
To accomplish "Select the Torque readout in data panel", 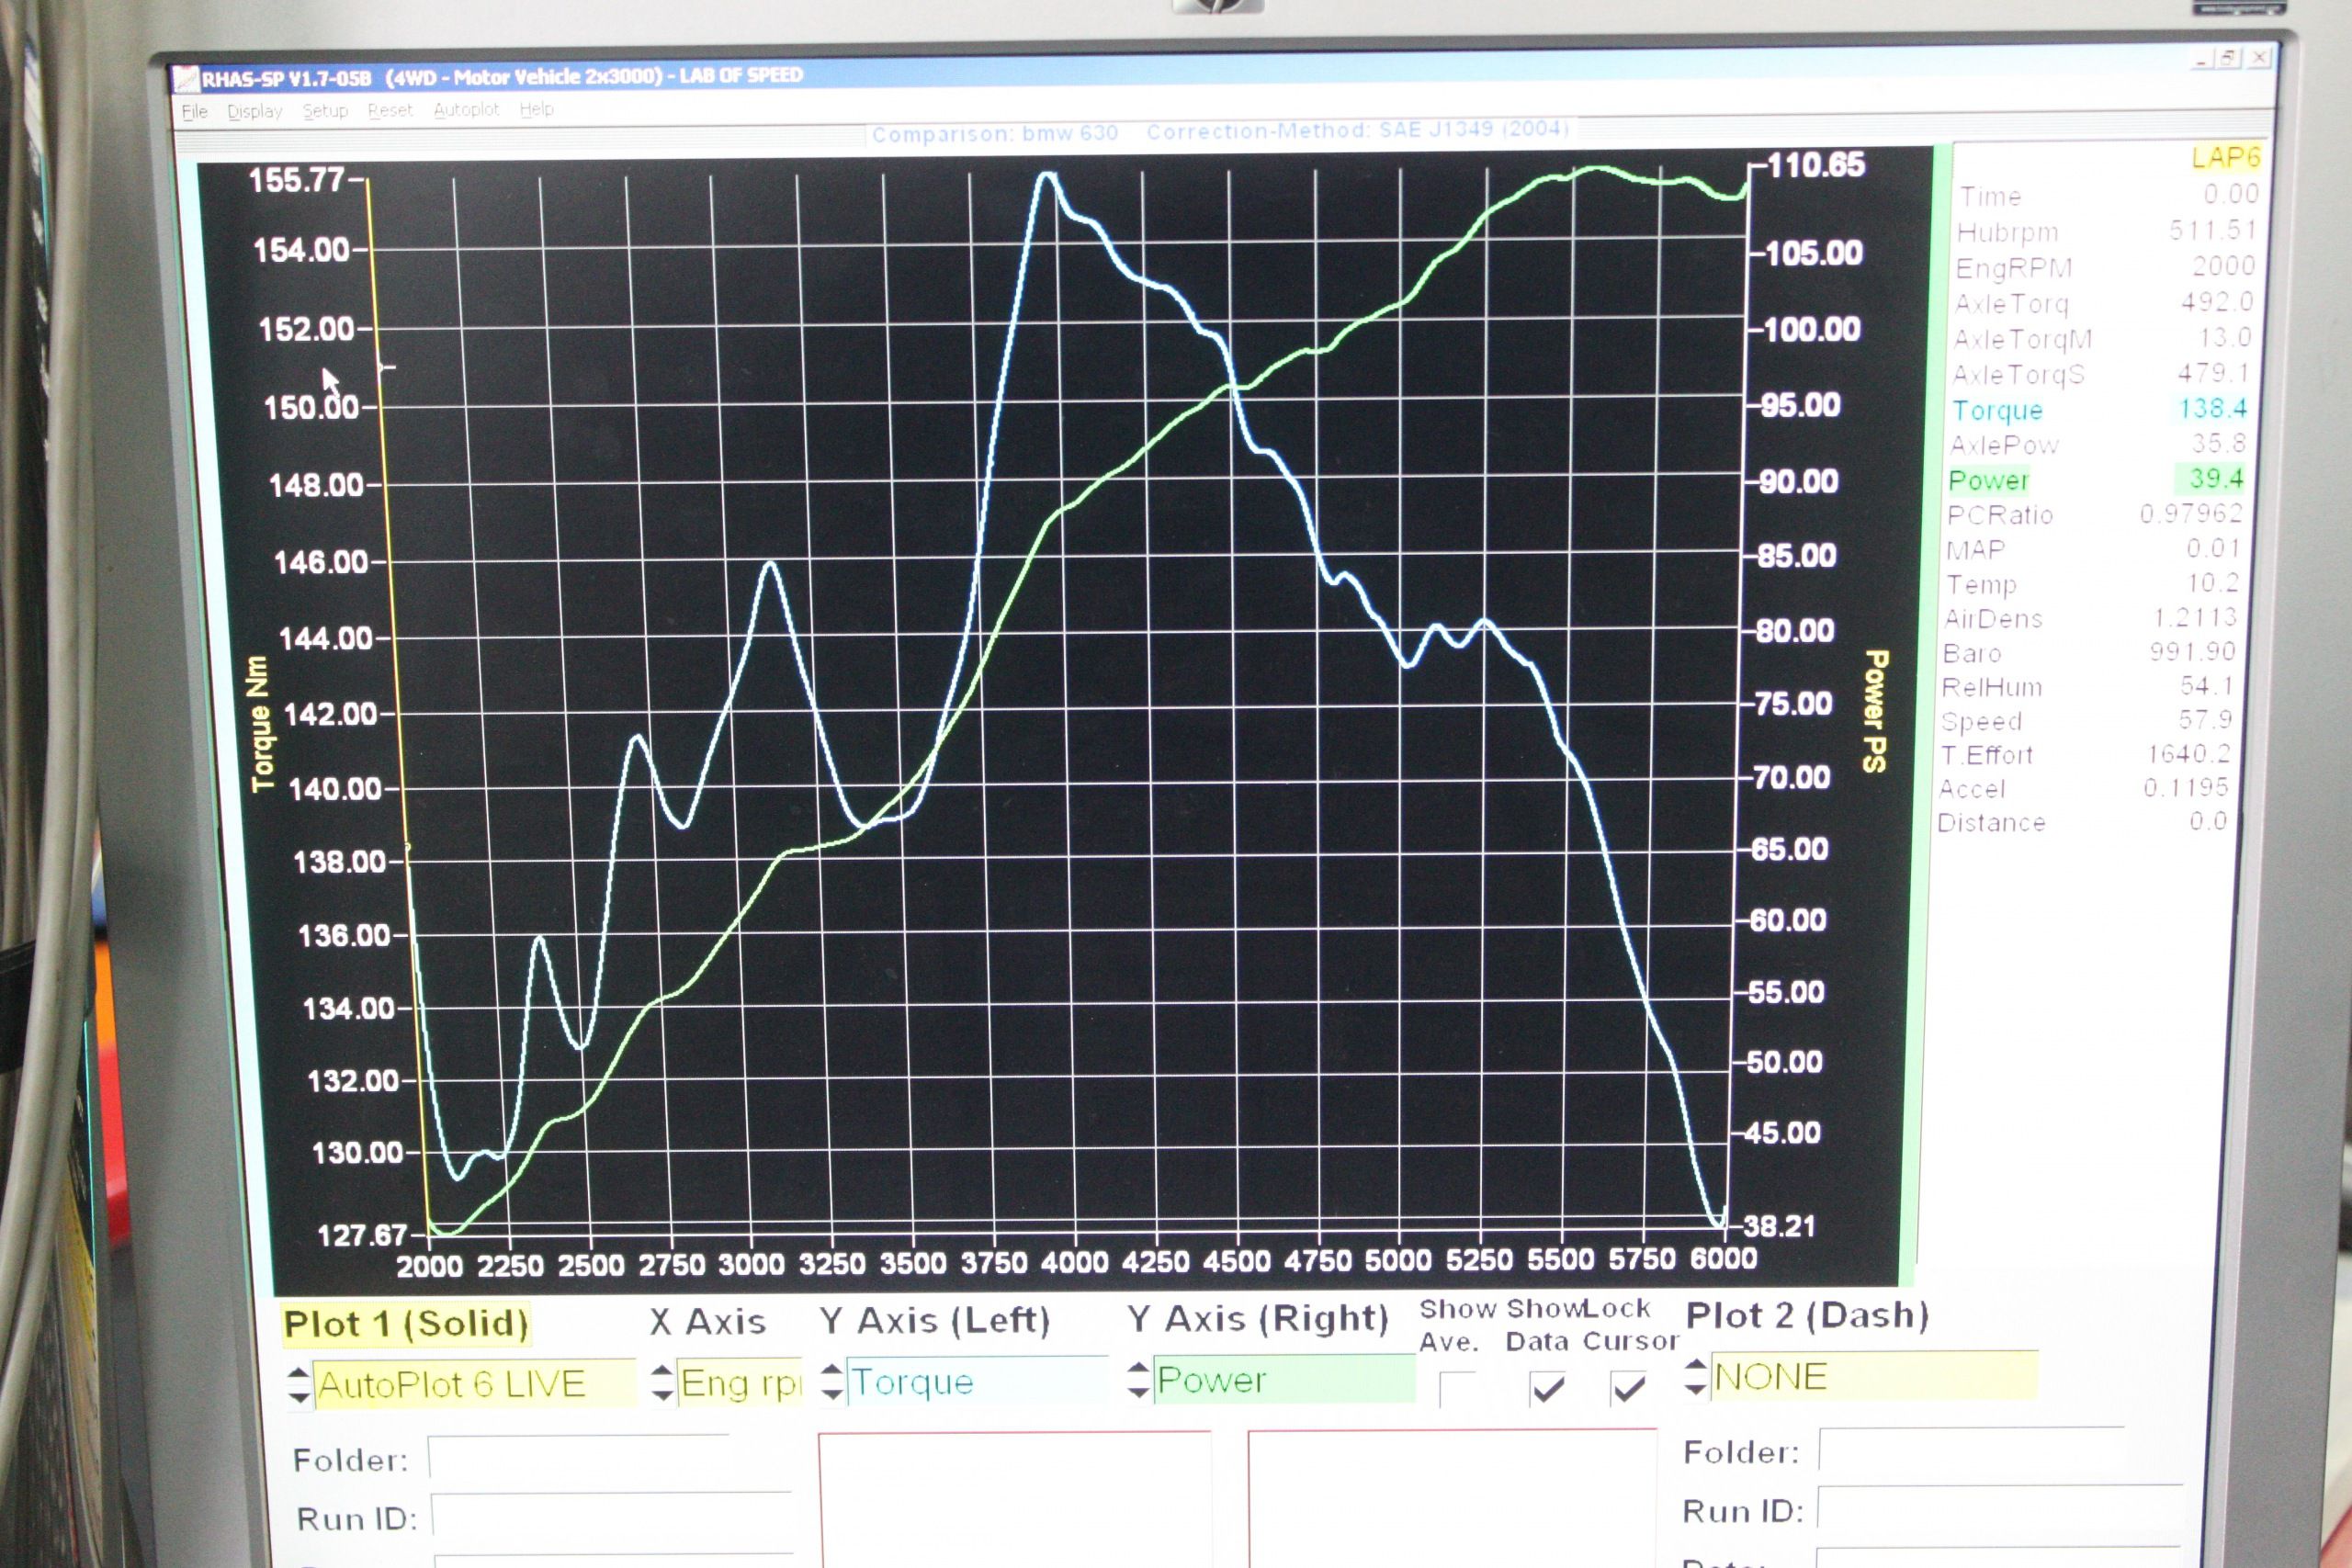I will click(x=2098, y=410).
